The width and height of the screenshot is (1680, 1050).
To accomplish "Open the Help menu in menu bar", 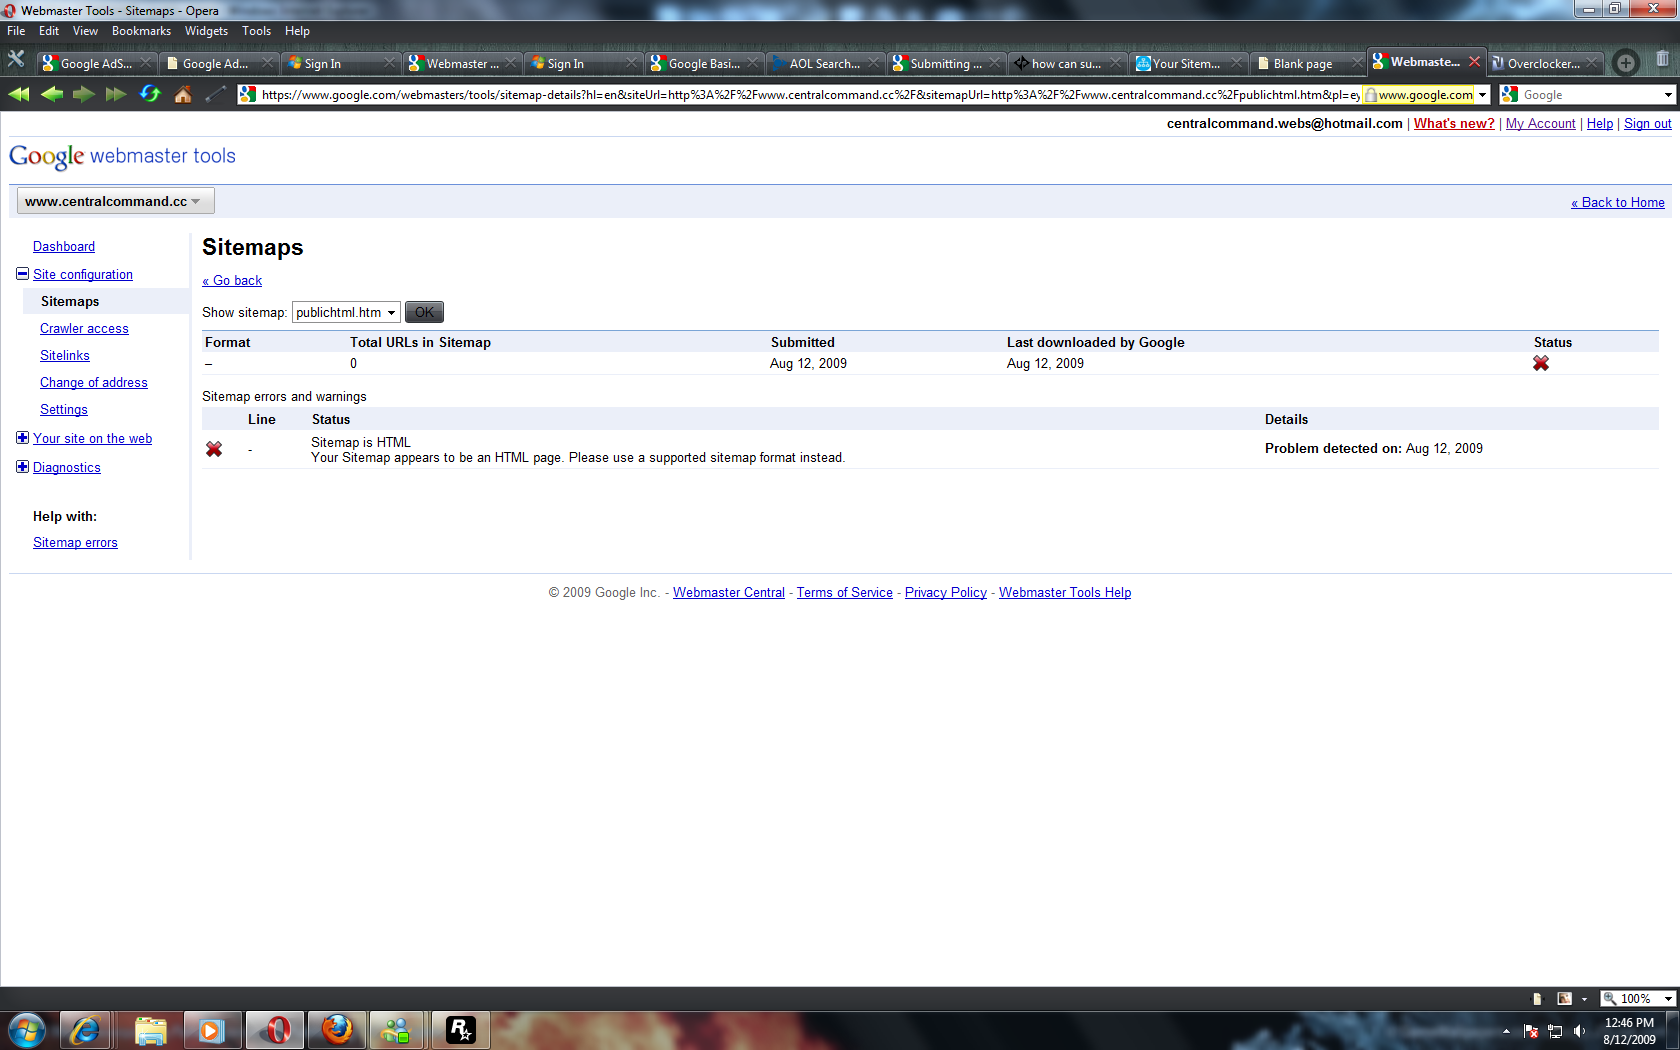I will [x=297, y=31].
